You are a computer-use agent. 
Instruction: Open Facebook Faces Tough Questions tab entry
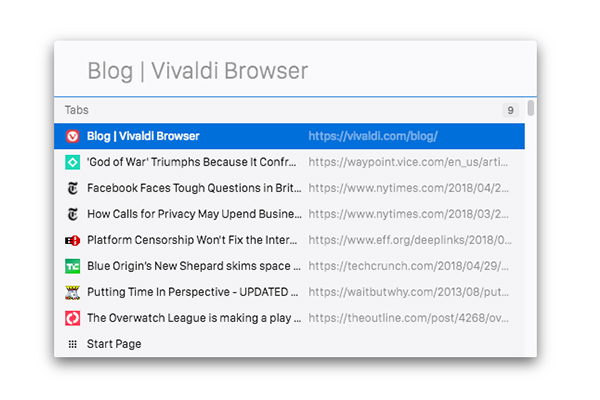(289, 188)
